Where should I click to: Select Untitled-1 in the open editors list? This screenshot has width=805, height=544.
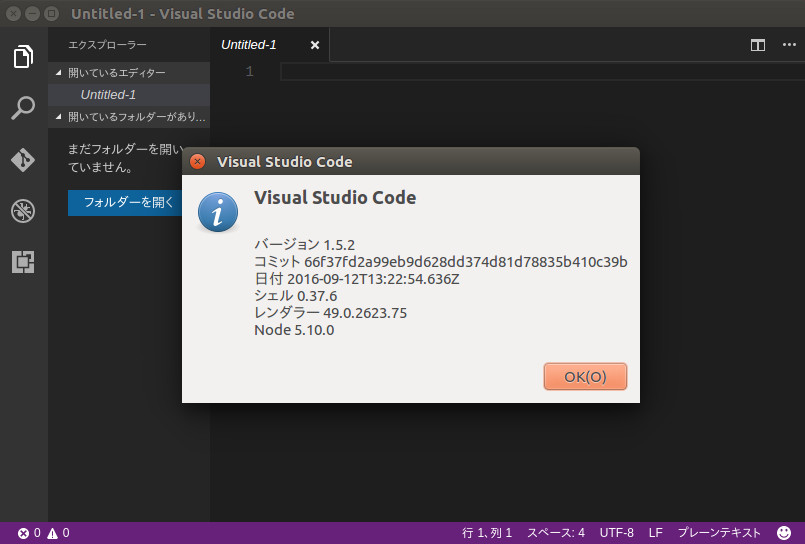129,95
